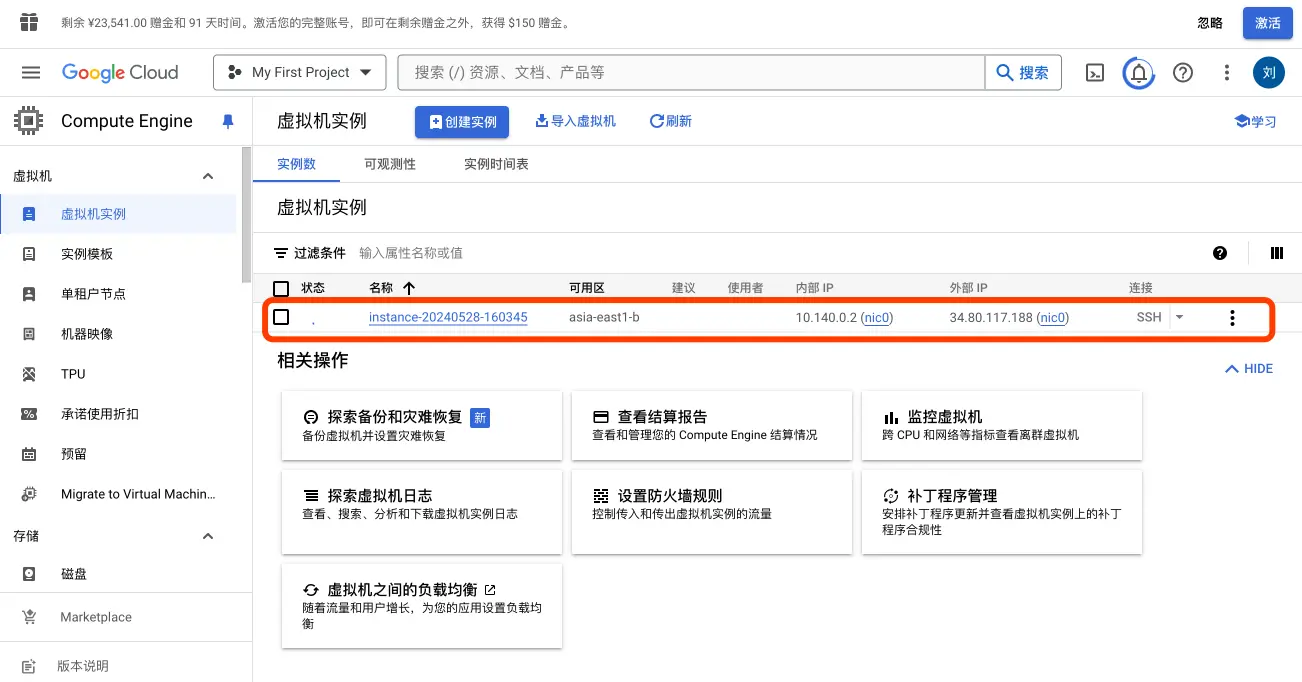This screenshot has width=1302, height=682.
Task: Open the settings three-dot menu in header
Action: [1227, 72]
